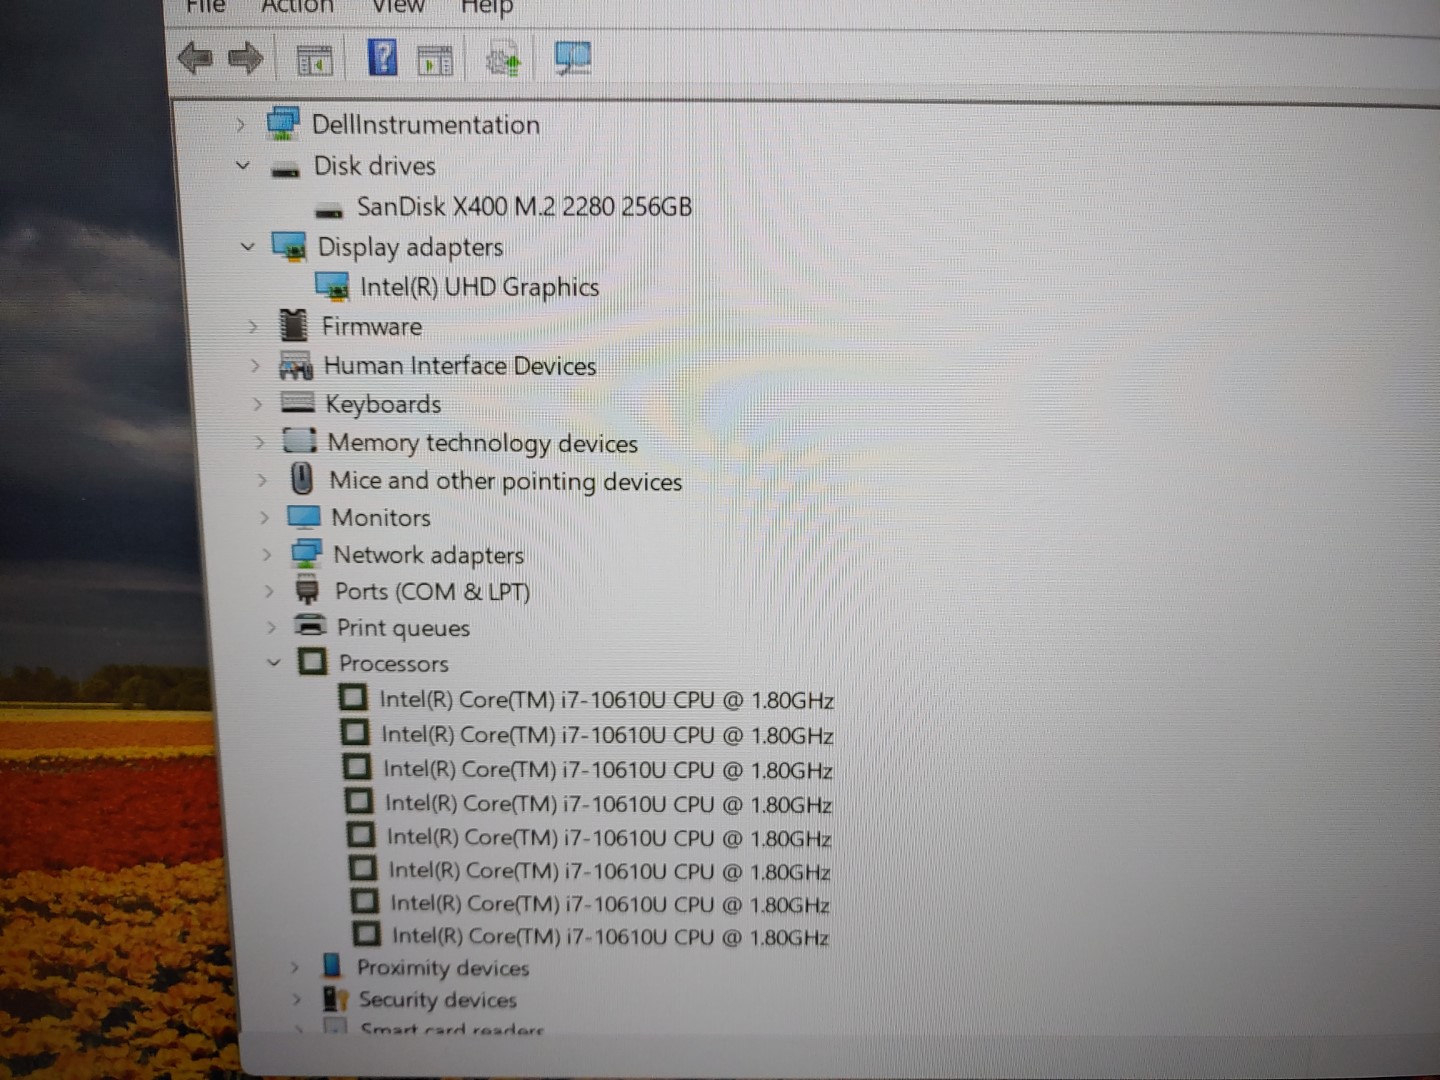This screenshot has height=1080, width=1440.
Task: Click the Firmware chip icon
Action: click(x=294, y=325)
